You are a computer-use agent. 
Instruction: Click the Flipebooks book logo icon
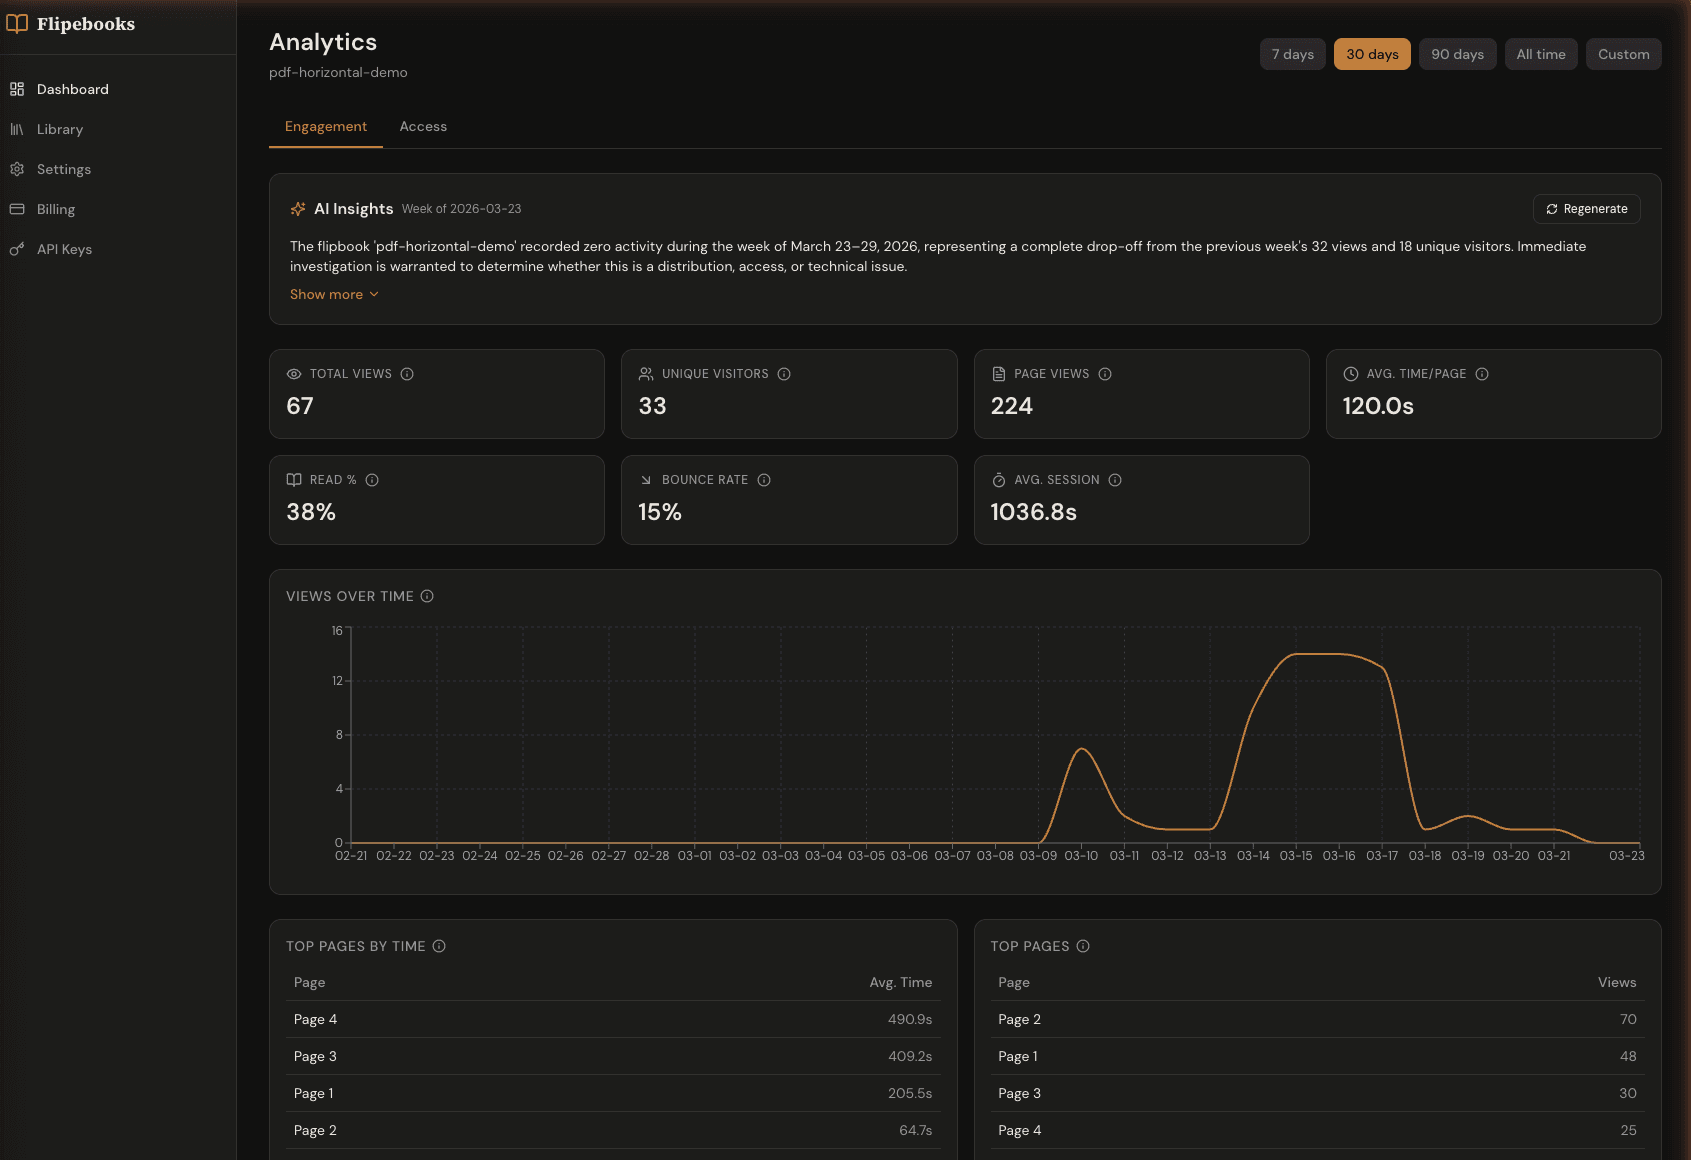pos(17,23)
